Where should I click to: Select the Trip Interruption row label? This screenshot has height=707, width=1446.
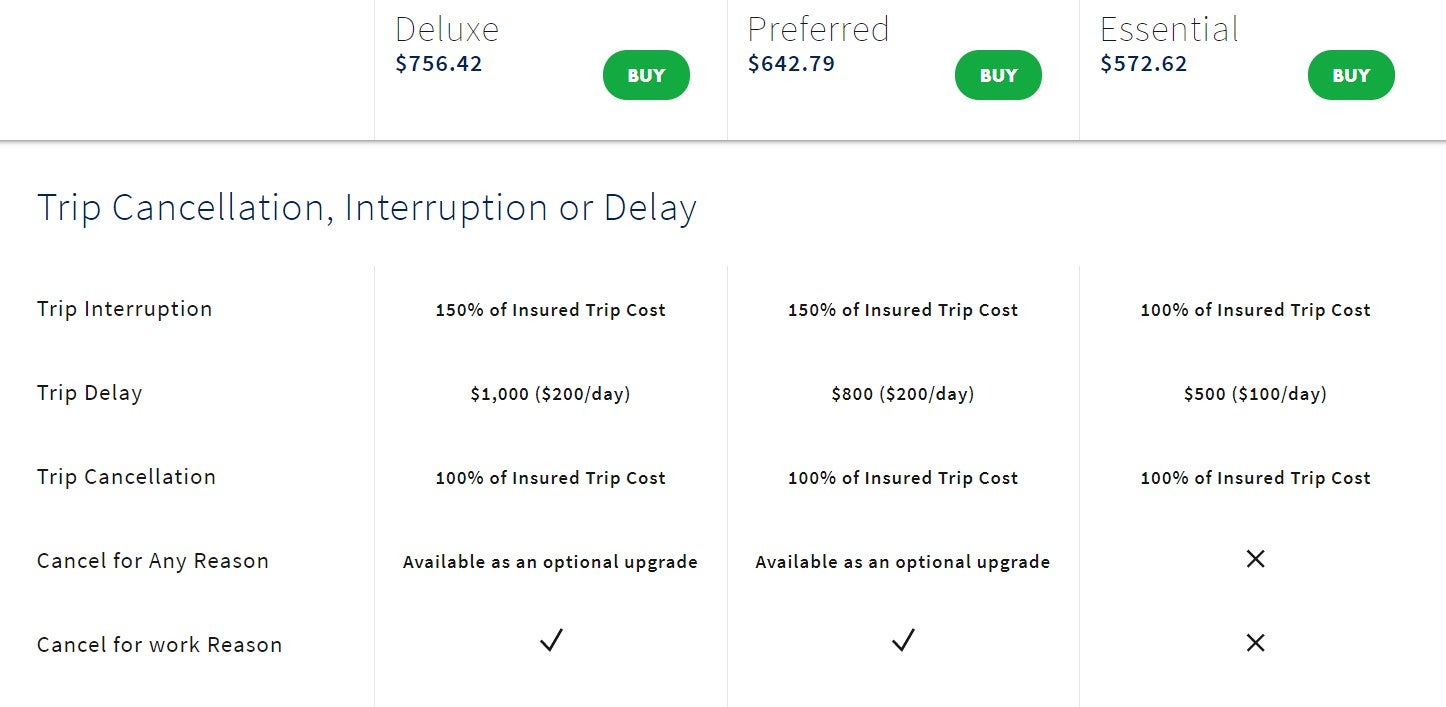coord(124,309)
